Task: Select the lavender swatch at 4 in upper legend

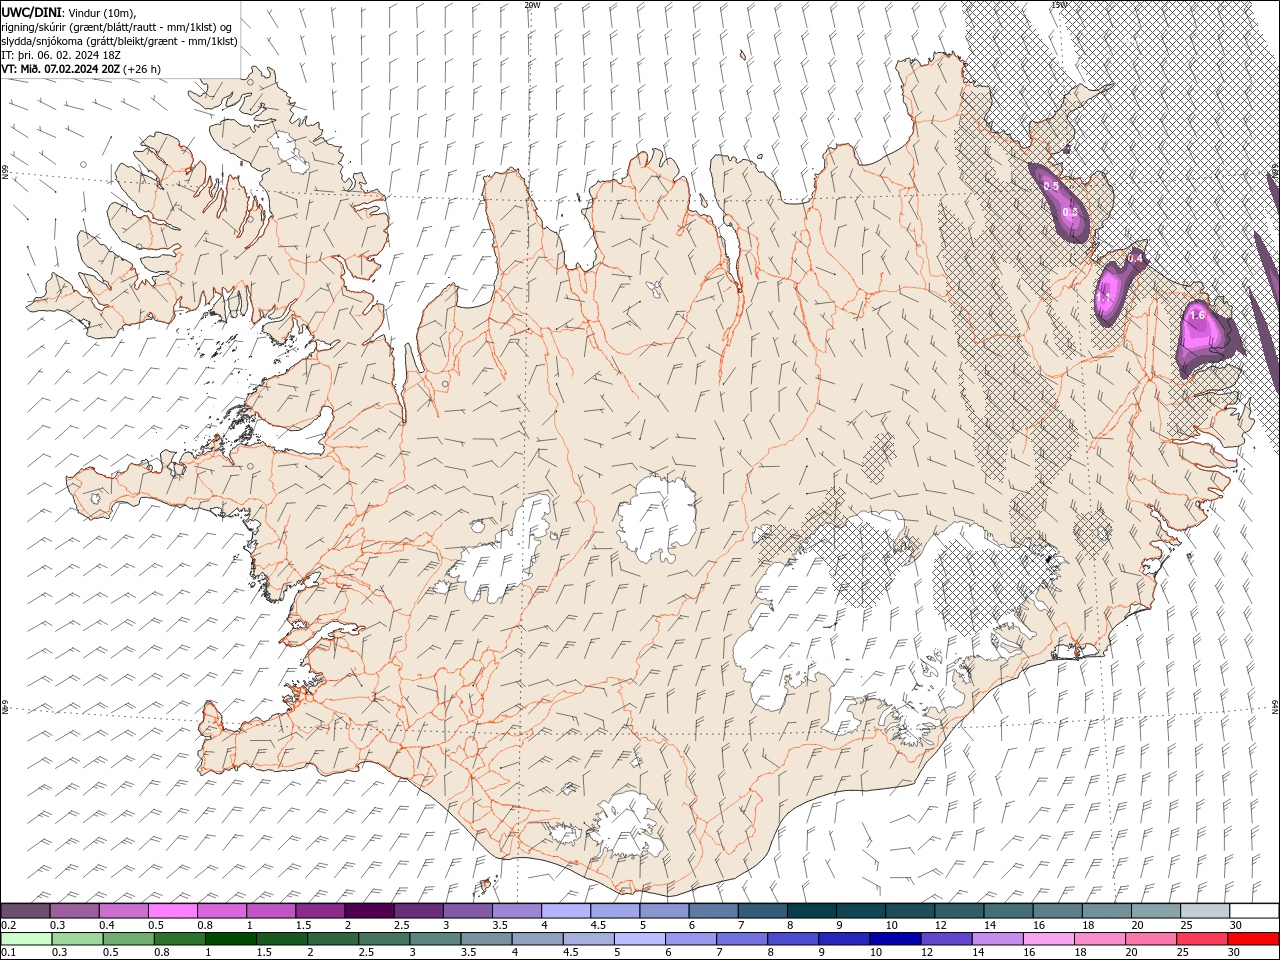Action: (x=566, y=910)
